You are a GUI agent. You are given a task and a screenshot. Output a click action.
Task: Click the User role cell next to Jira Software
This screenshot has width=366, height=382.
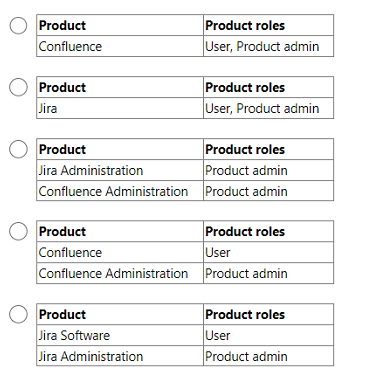[268, 335]
